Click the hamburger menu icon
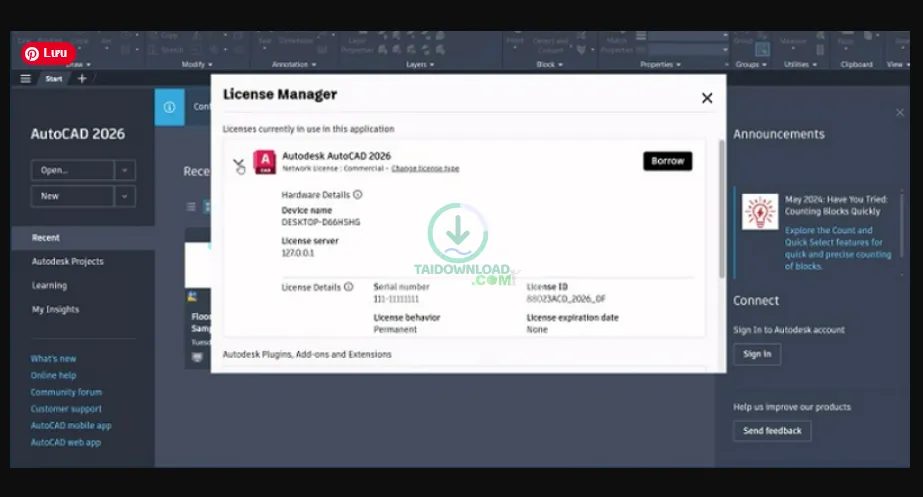 (x=25, y=78)
